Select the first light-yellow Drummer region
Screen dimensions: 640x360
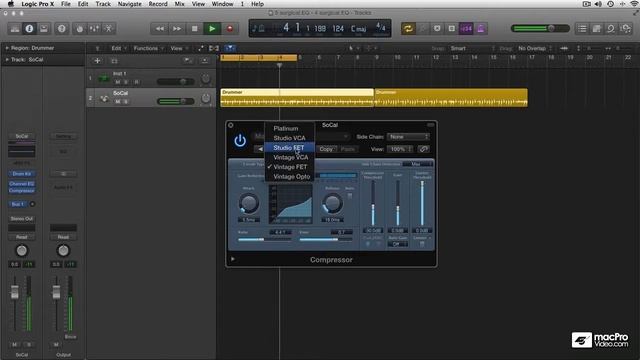point(297,98)
